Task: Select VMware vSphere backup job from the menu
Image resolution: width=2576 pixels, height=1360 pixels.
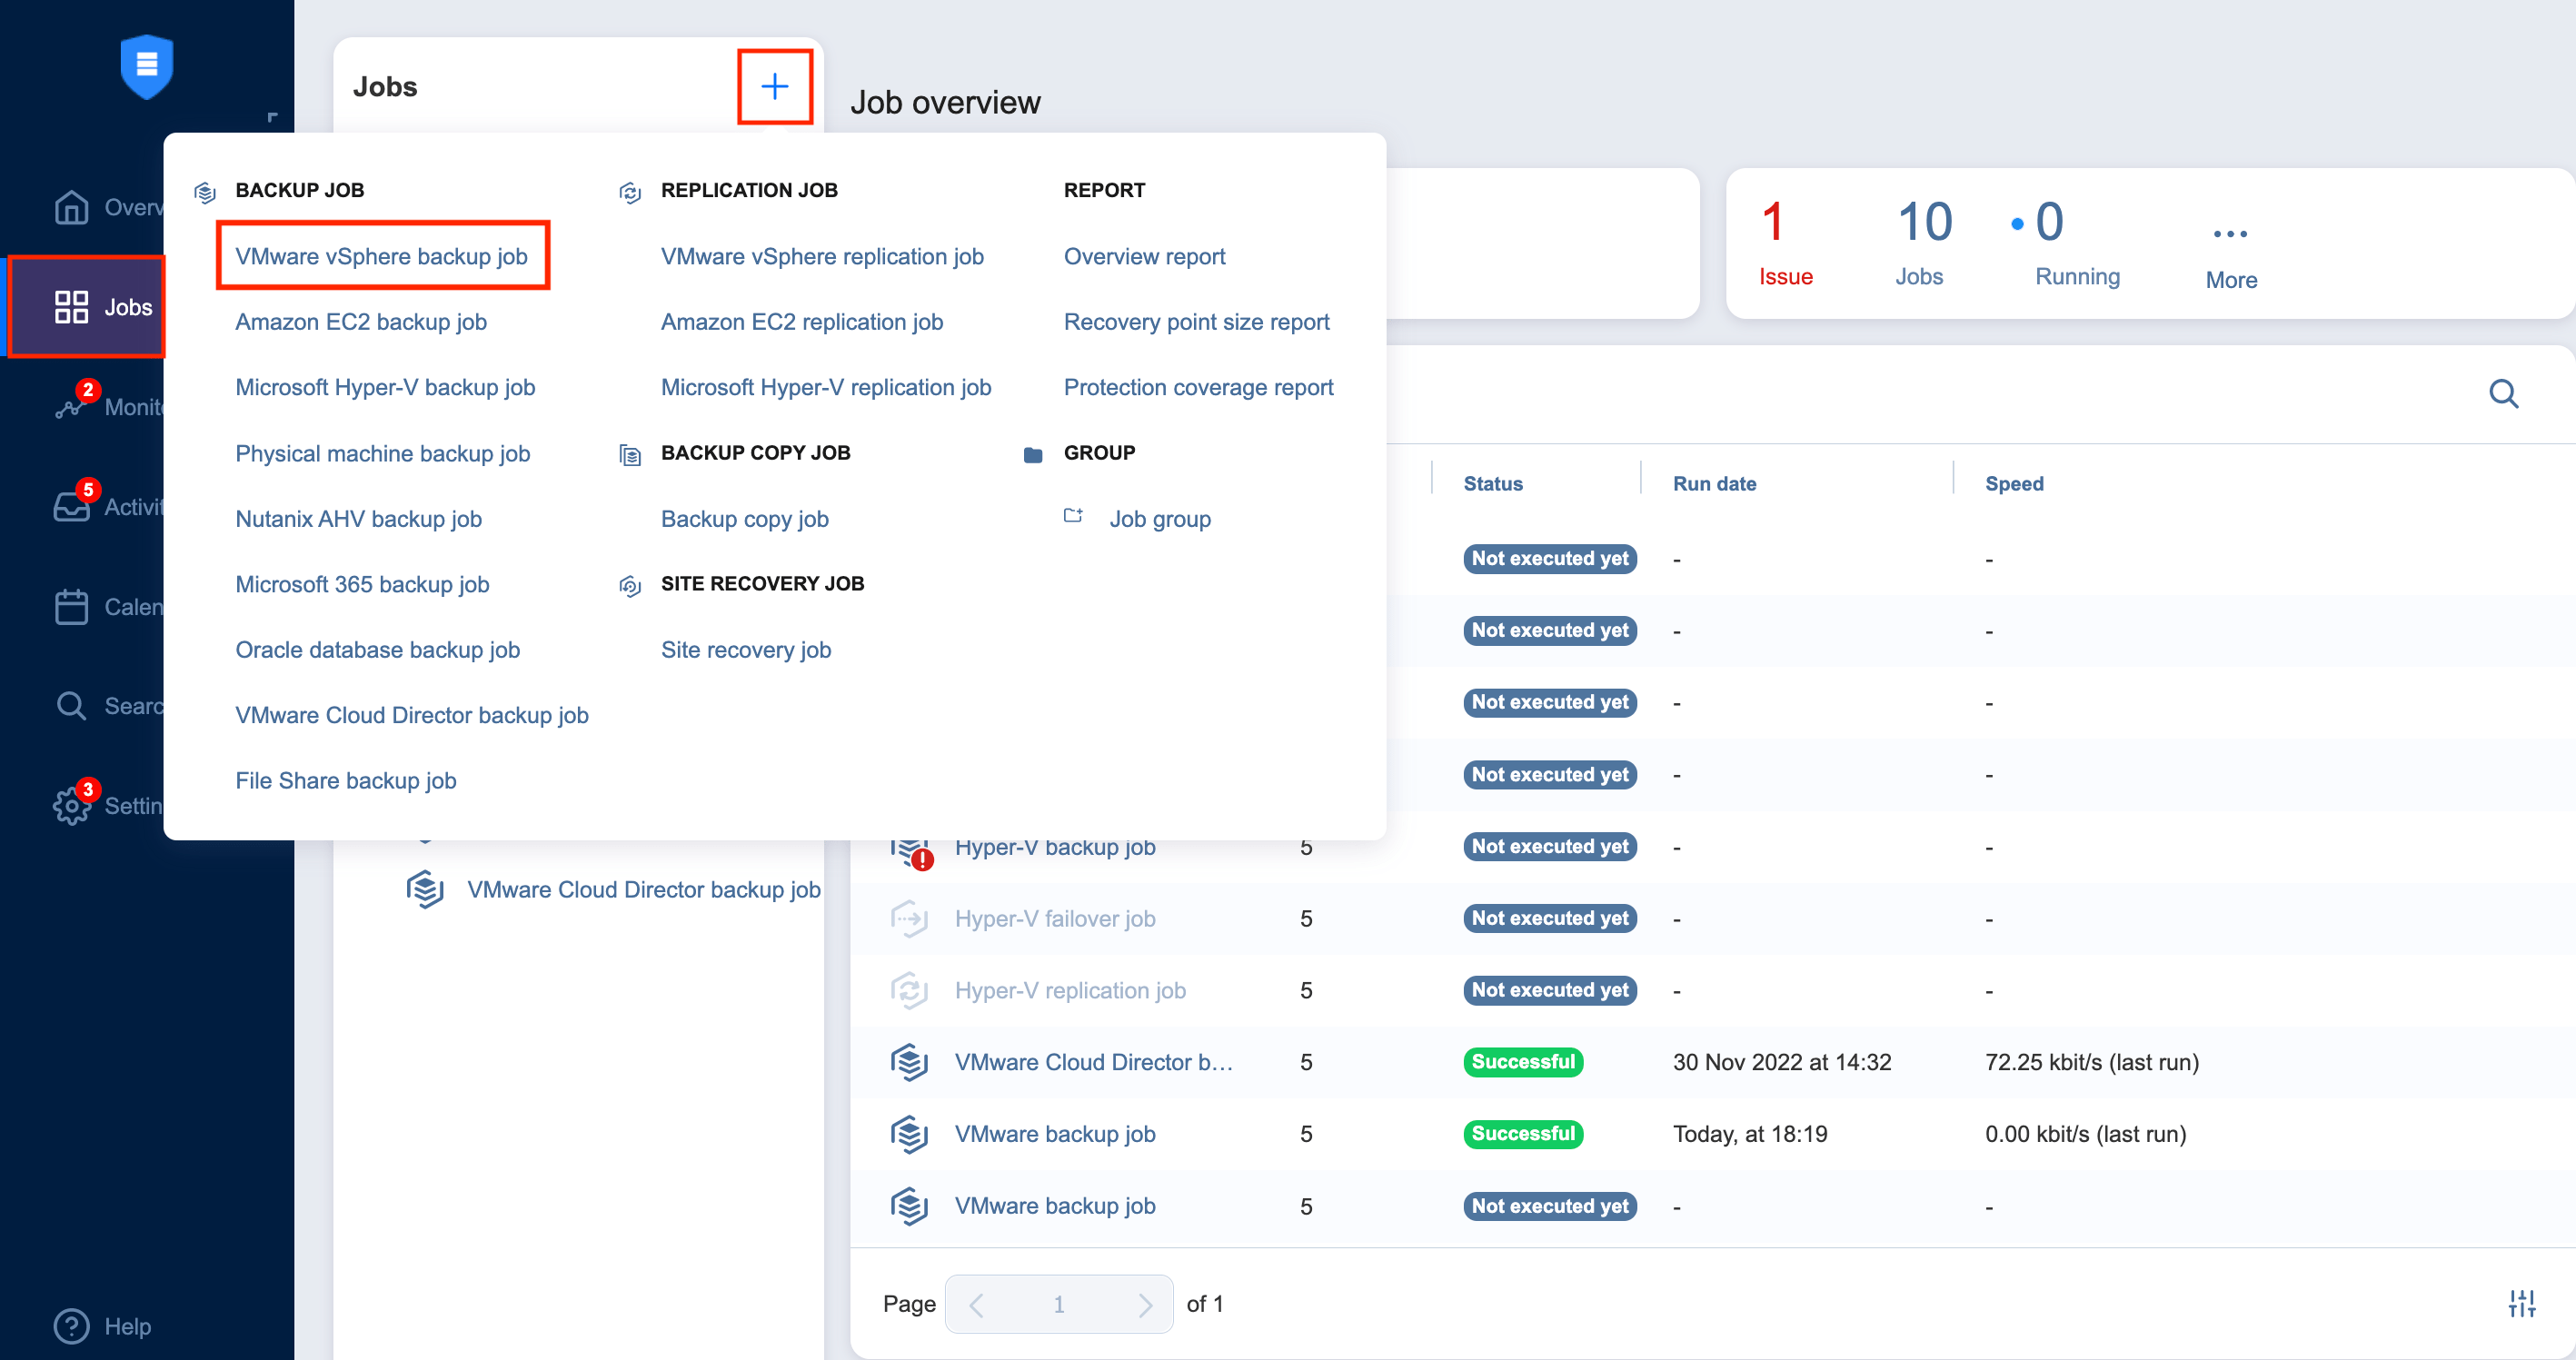Action: [382, 256]
